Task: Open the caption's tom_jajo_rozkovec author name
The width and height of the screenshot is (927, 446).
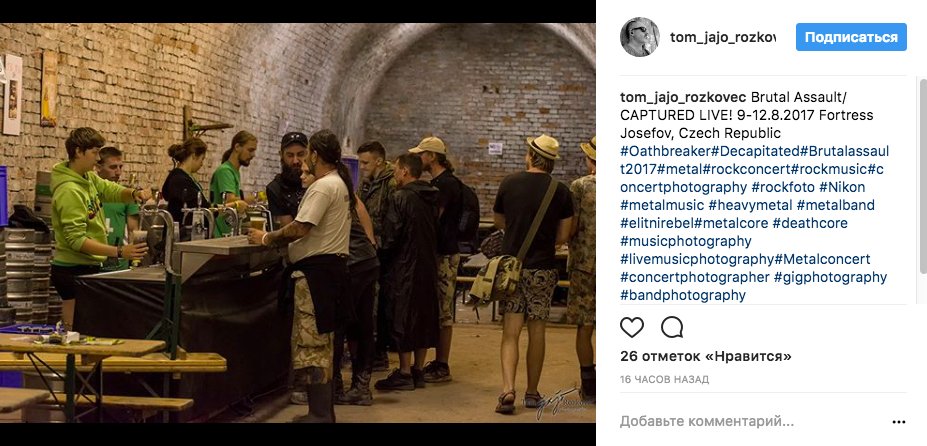Action: [x=683, y=97]
